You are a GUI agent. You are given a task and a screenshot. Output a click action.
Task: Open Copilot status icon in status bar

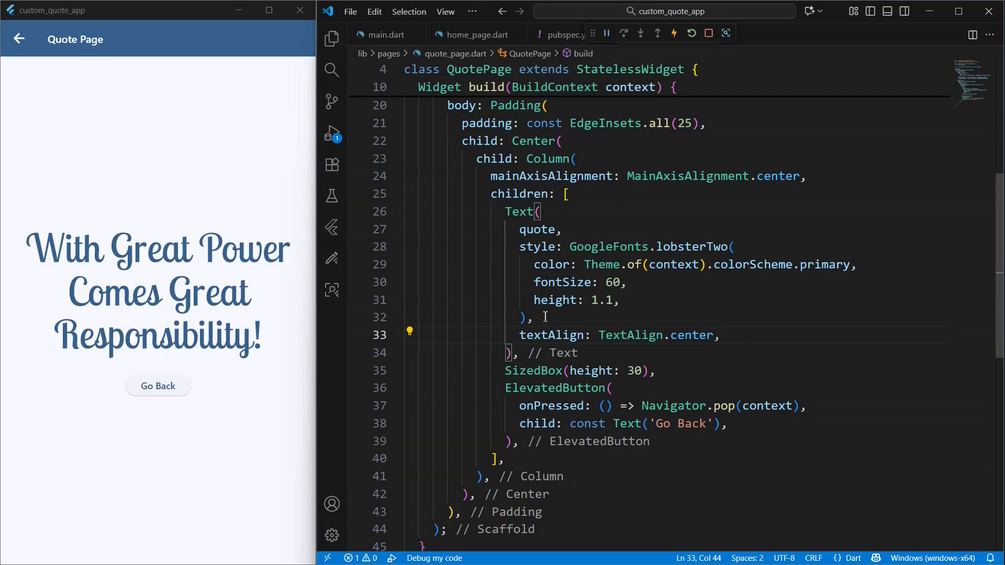tap(876, 558)
